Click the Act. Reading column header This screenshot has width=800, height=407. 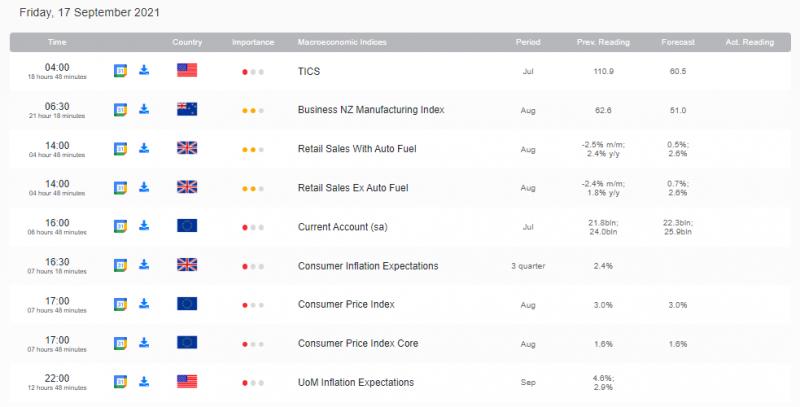750,42
